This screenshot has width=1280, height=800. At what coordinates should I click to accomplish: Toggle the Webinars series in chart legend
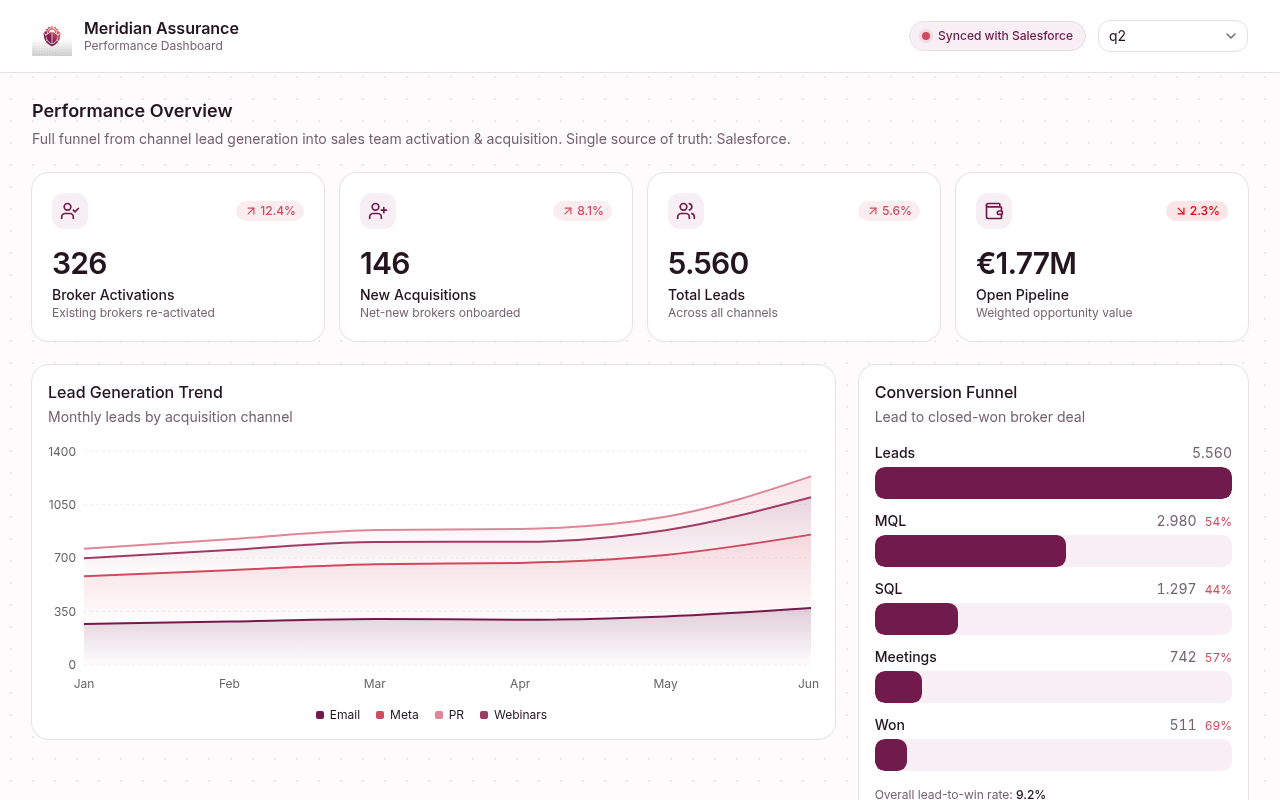(x=513, y=715)
